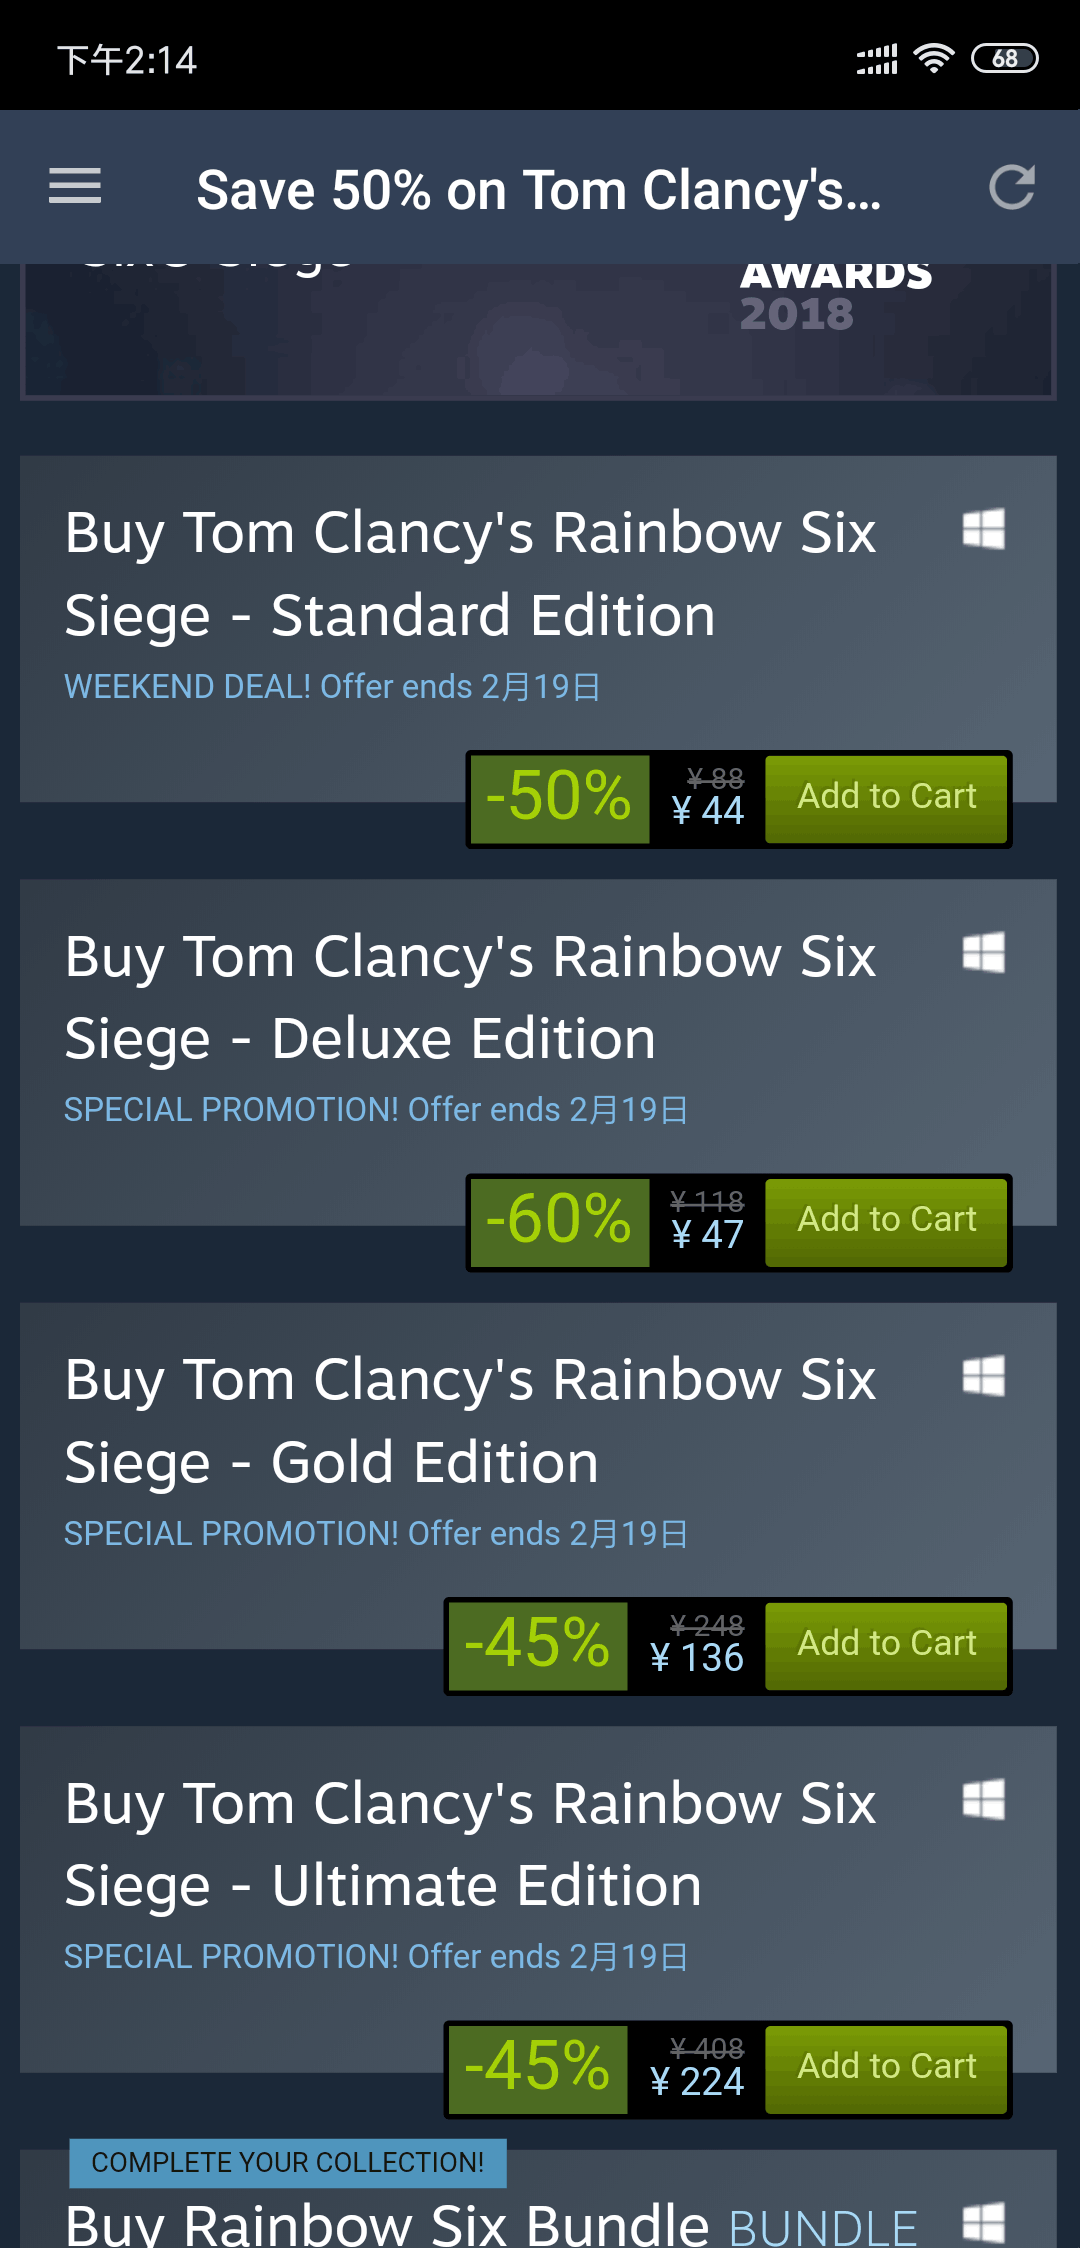Click Windows icon beside Rainbow Six Bundle
This screenshot has height=2248, width=1080.
click(983, 2222)
